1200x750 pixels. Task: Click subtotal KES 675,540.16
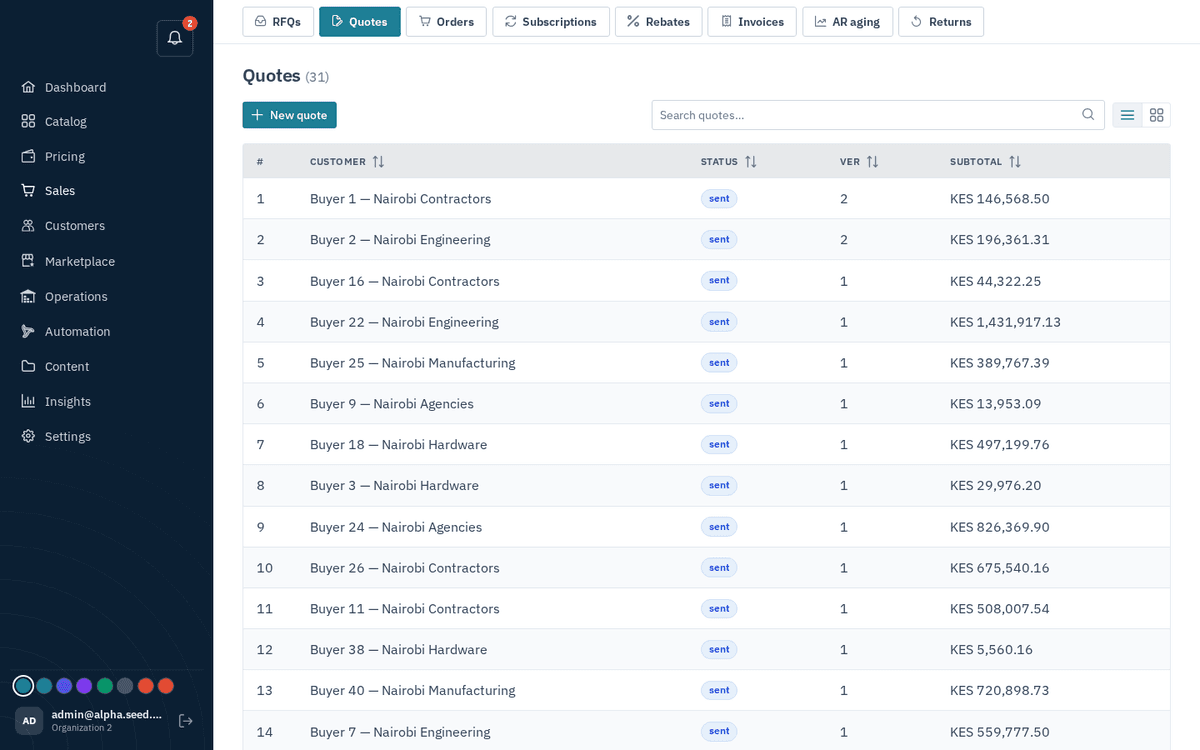pos(1000,568)
